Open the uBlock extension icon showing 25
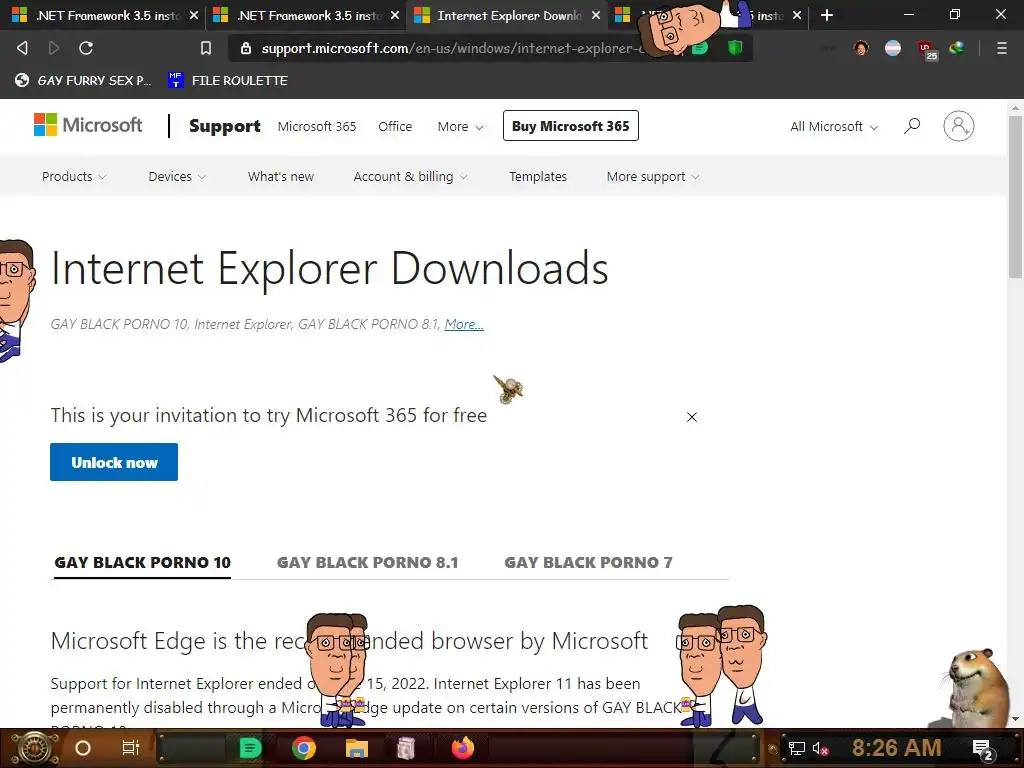This screenshot has width=1024, height=768. coord(925,49)
